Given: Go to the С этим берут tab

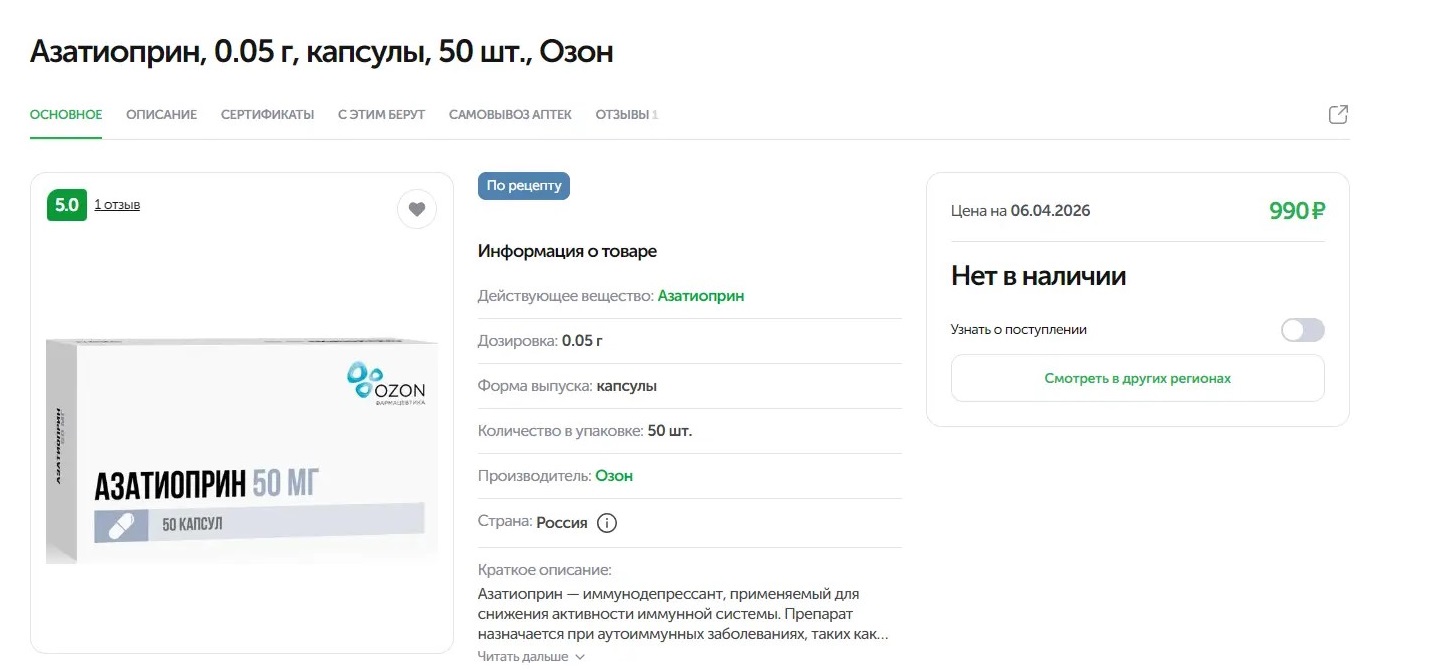Looking at the screenshot, I should click(x=381, y=115).
